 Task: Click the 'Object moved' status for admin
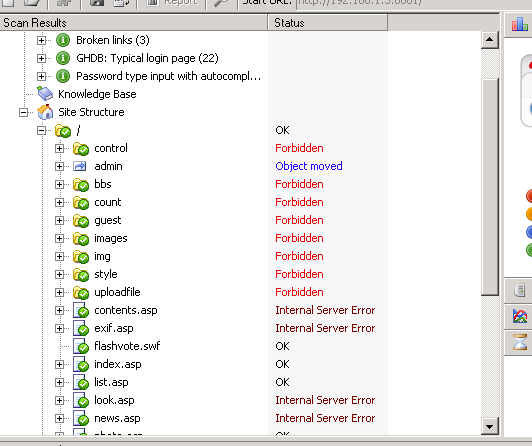pyautogui.click(x=309, y=166)
